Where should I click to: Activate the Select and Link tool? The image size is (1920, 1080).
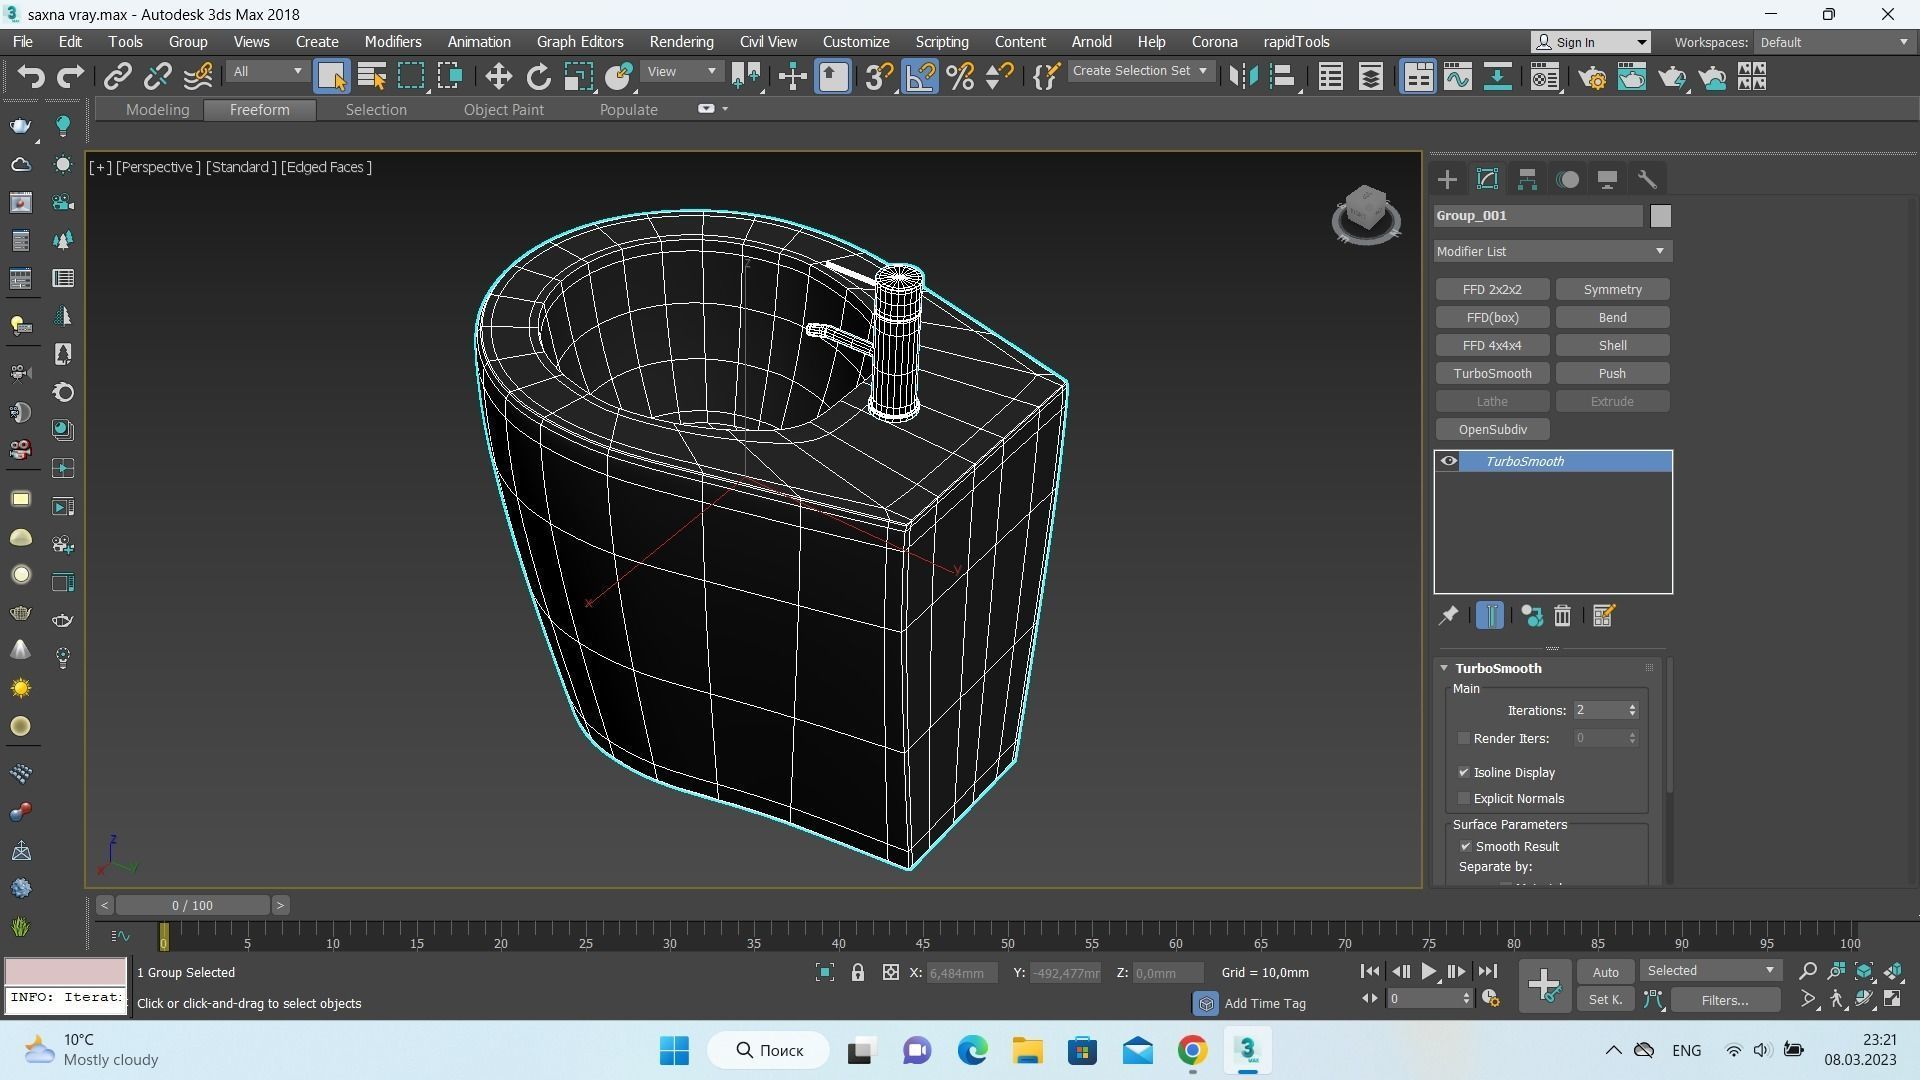click(118, 77)
